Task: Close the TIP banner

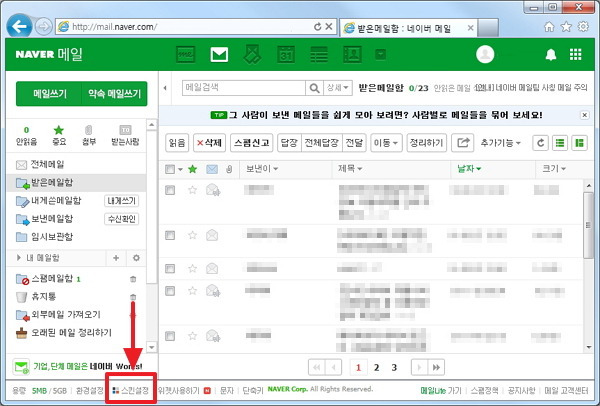Action: pos(585,115)
